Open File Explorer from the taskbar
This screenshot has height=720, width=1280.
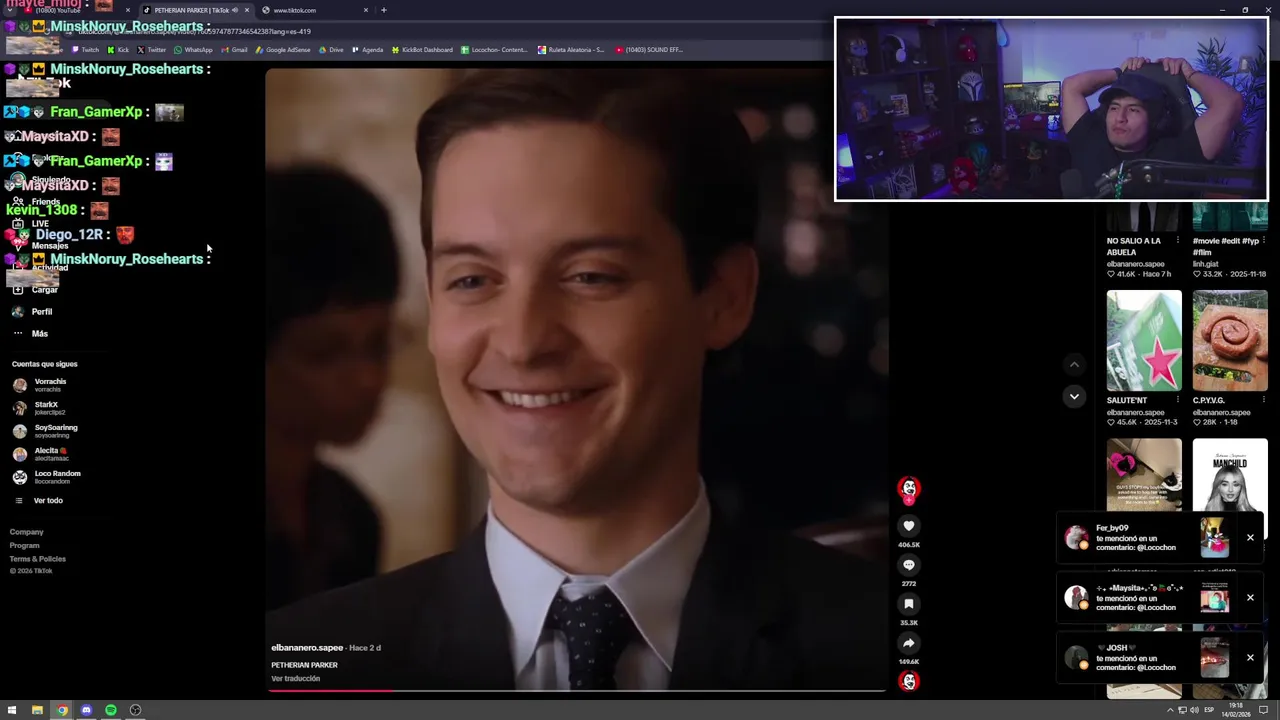(37, 710)
